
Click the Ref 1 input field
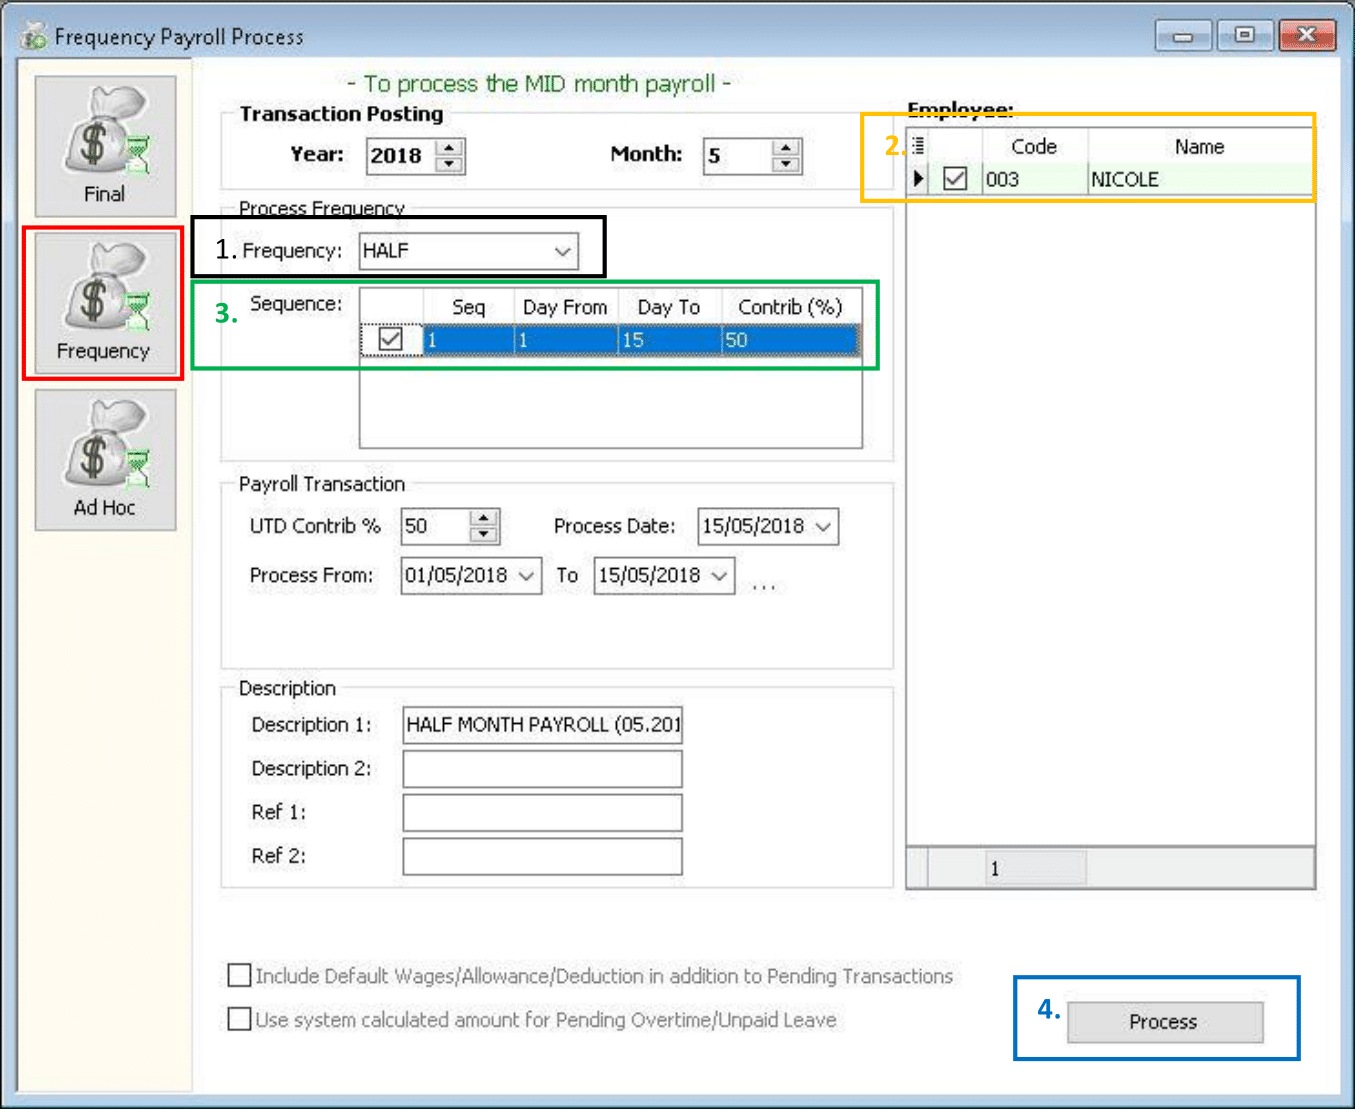click(x=542, y=812)
